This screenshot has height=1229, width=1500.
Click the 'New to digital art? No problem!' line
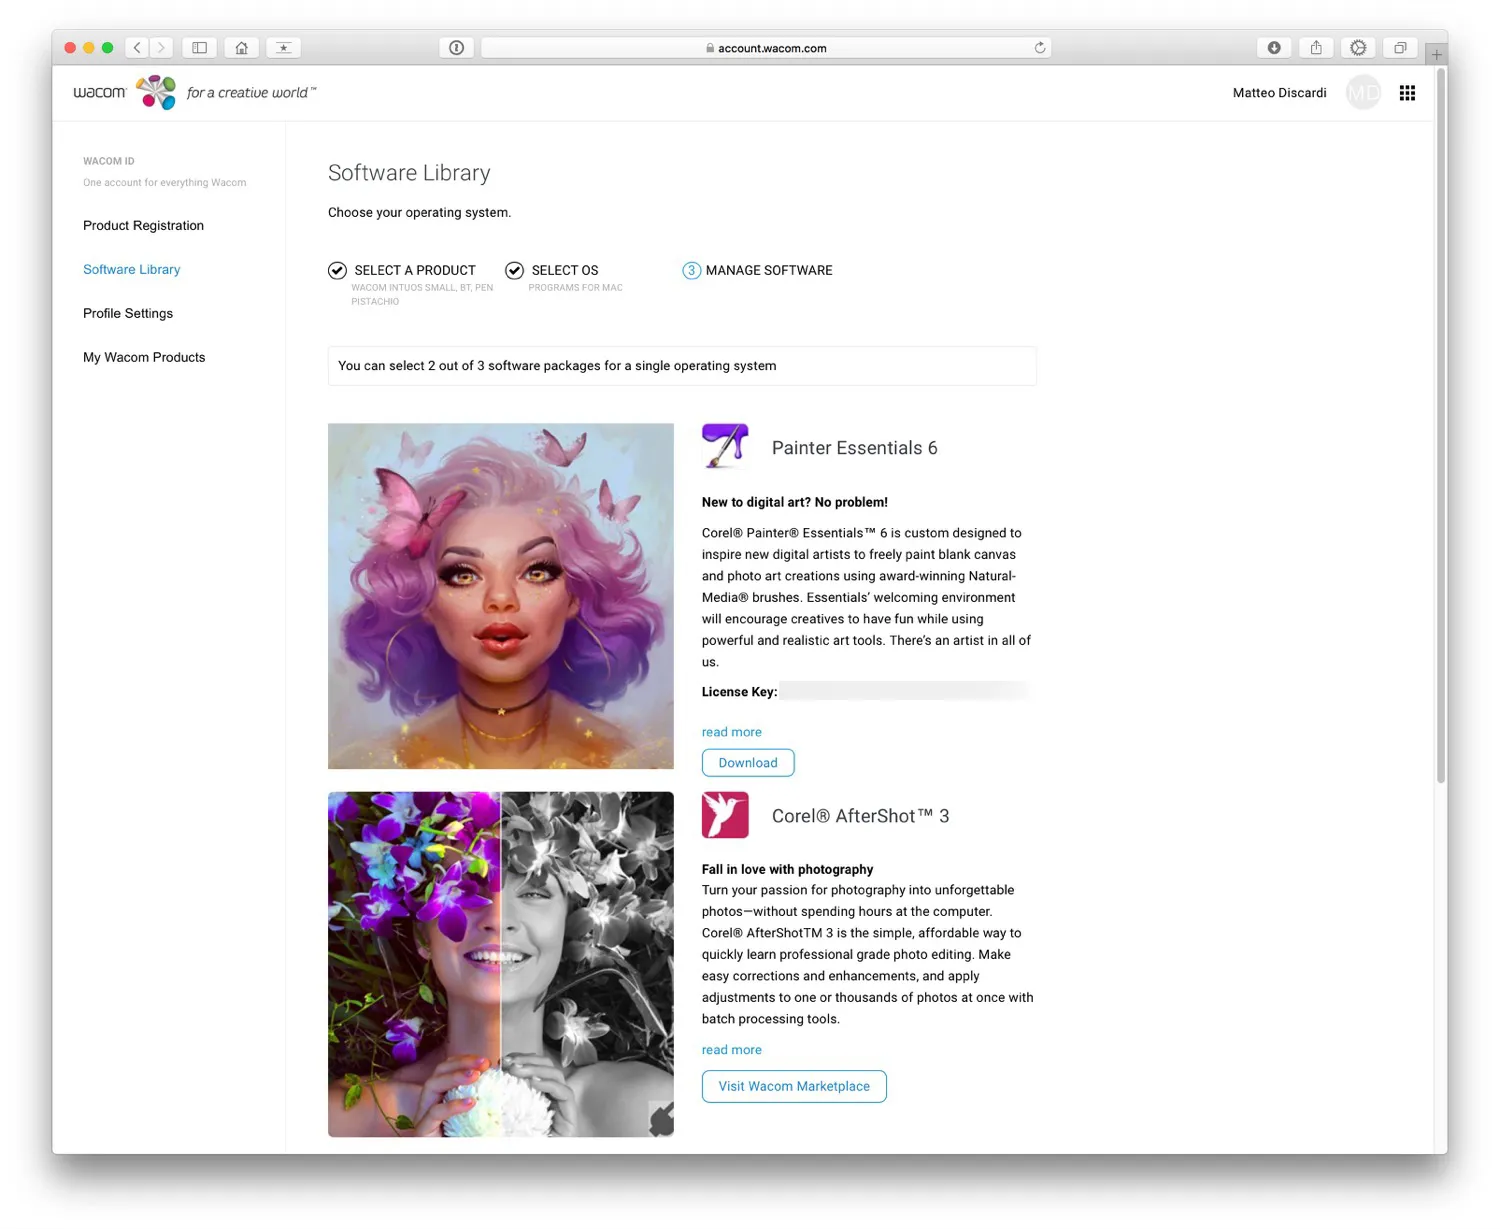point(794,502)
